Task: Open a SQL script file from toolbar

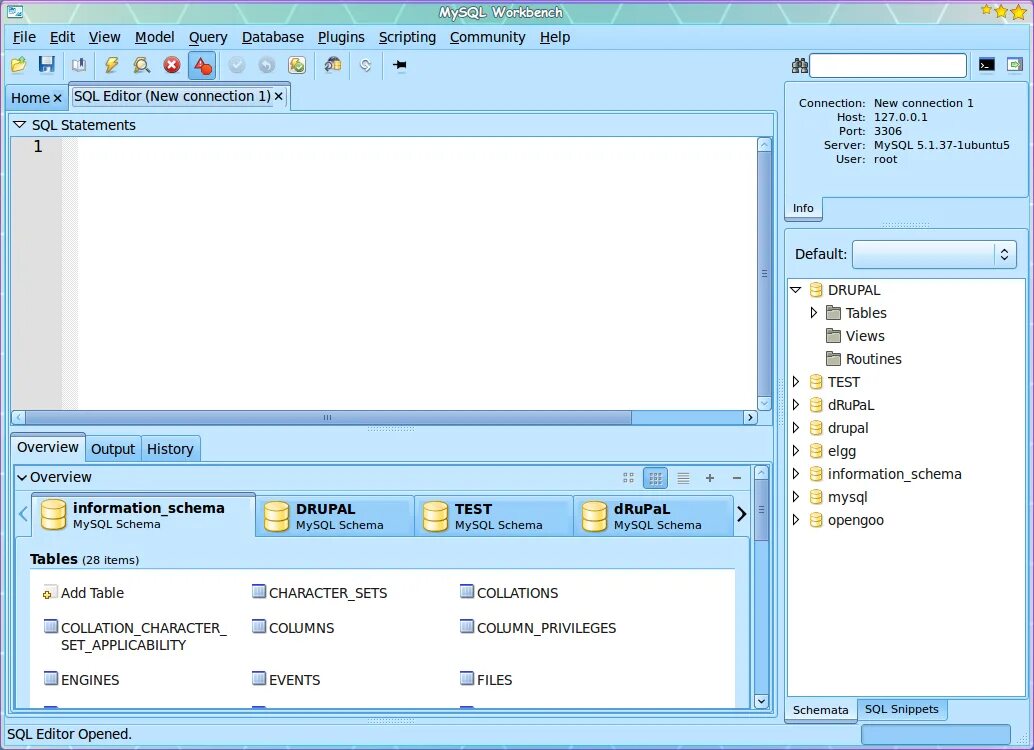Action: click(18, 65)
